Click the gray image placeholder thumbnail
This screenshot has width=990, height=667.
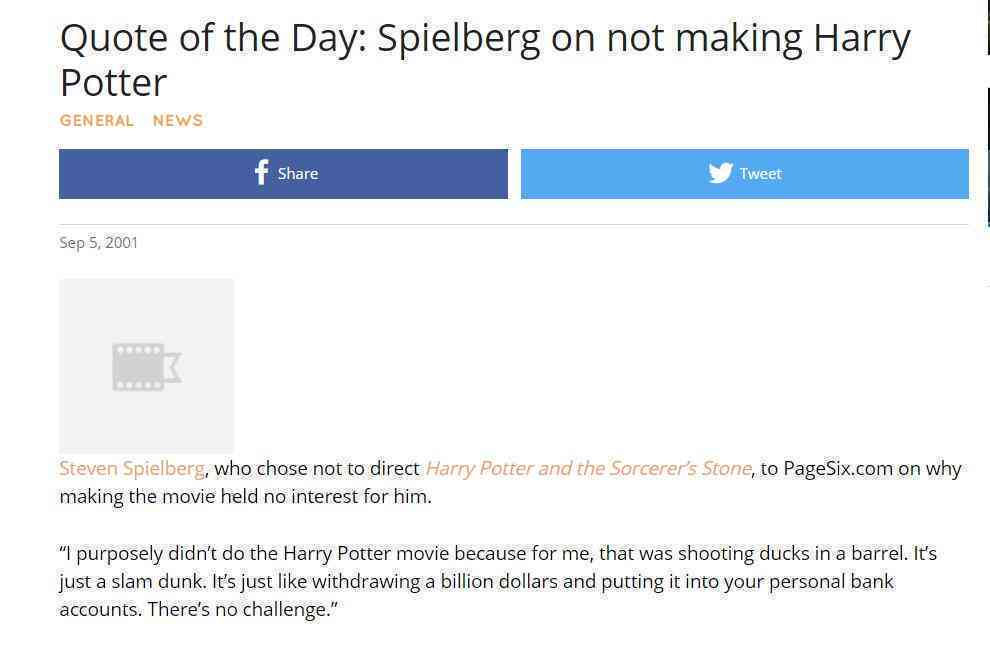[x=146, y=366]
